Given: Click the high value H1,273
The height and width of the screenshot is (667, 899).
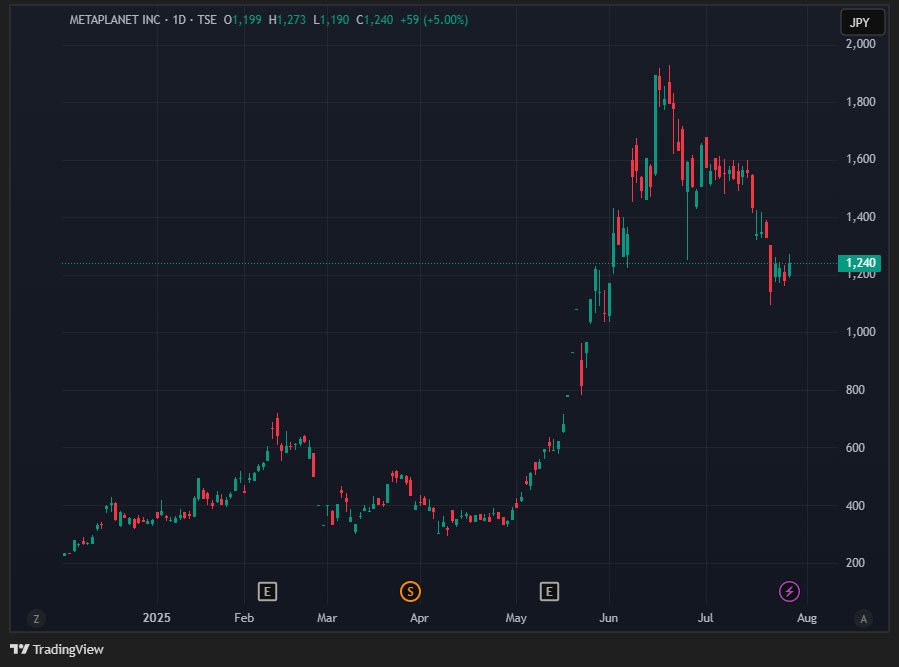Looking at the screenshot, I should [287, 20].
